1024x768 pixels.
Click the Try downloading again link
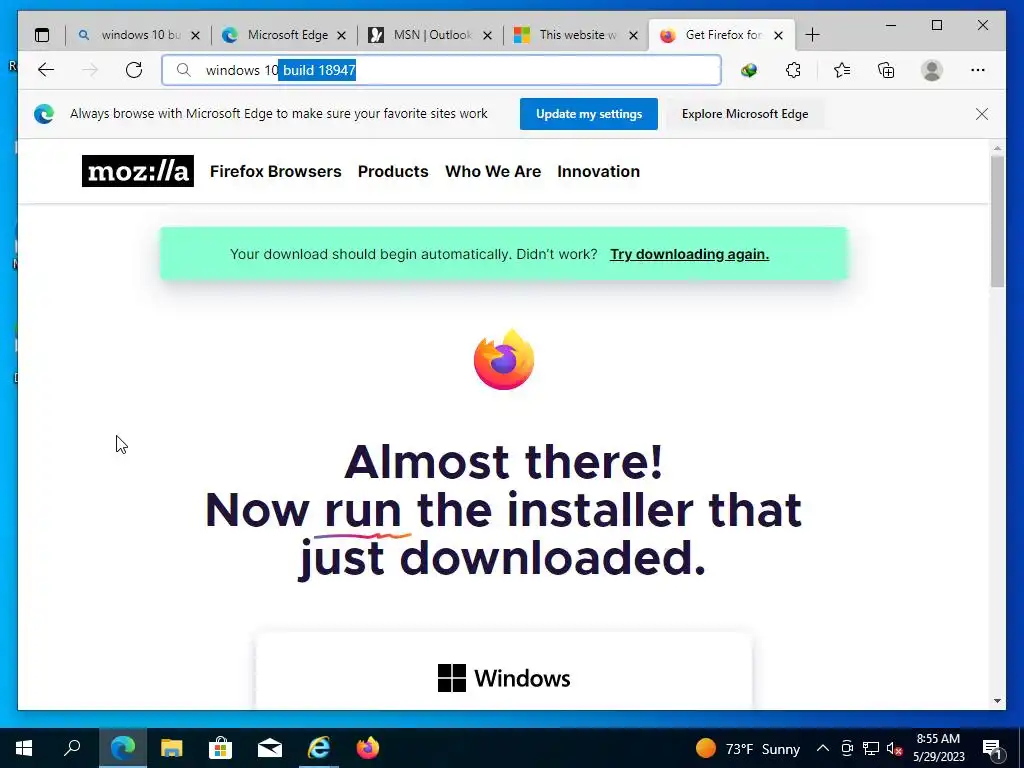(x=689, y=254)
